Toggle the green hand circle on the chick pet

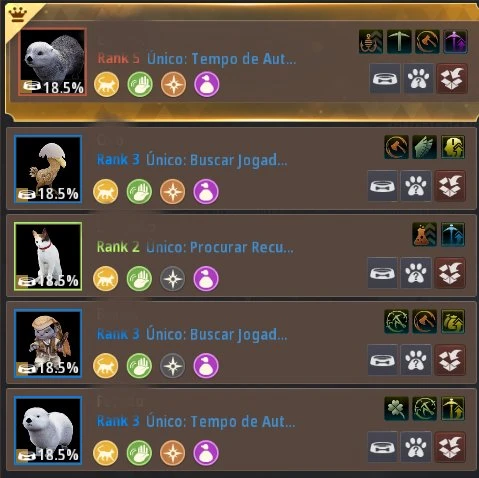click(x=139, y=192)
